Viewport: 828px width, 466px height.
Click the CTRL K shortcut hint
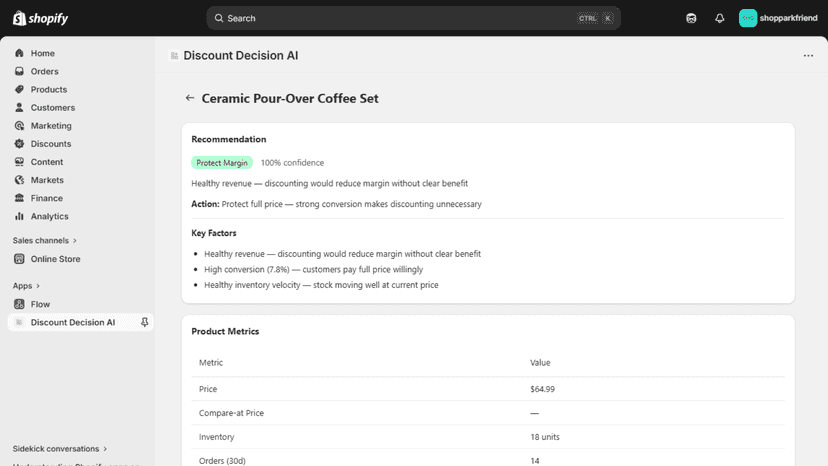point(595,18)
